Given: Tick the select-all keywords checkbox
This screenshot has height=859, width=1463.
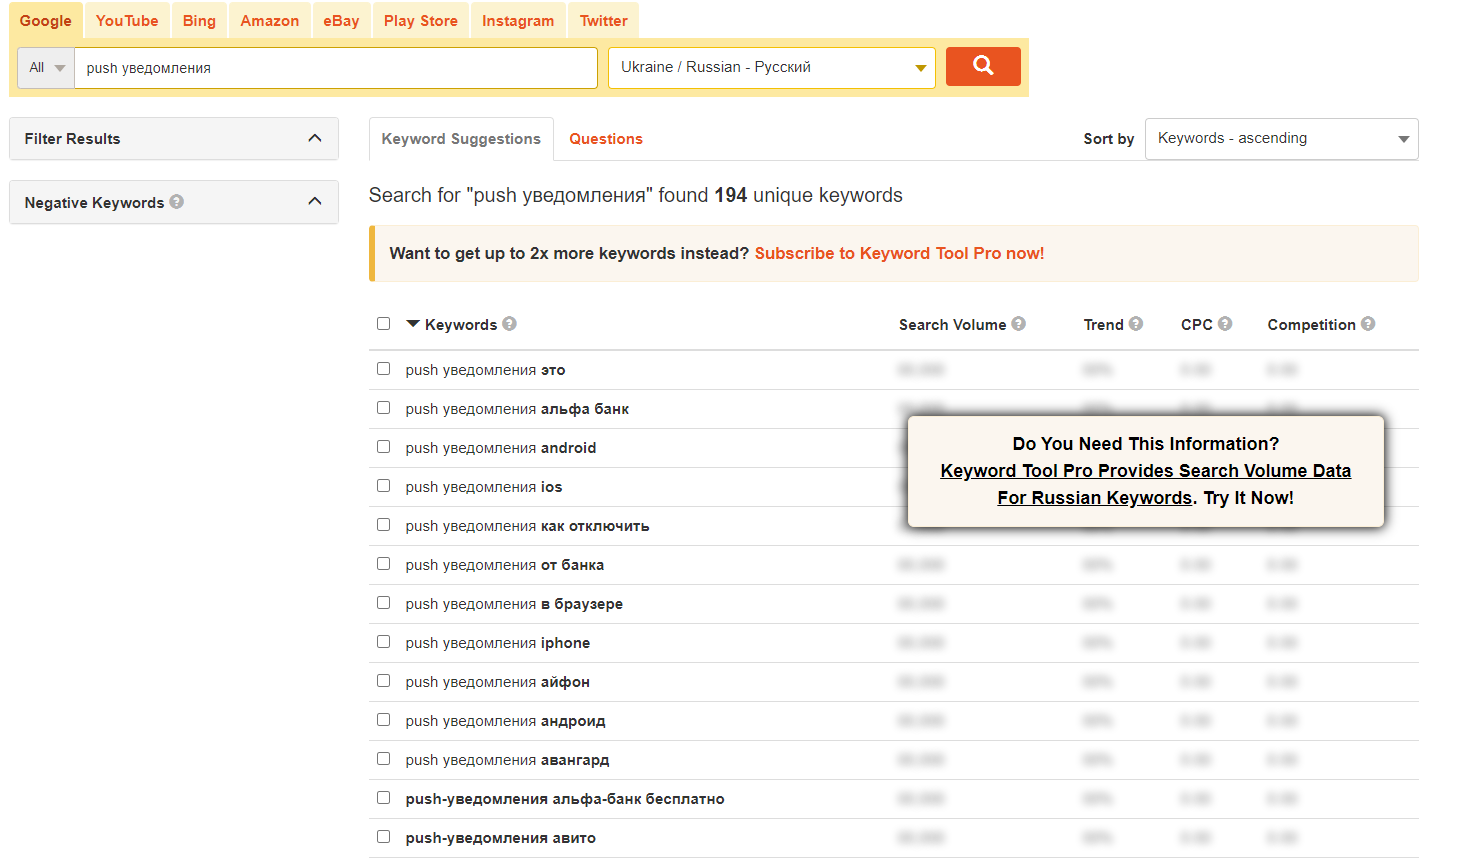Looking at the screenshot, I should 383,324.
